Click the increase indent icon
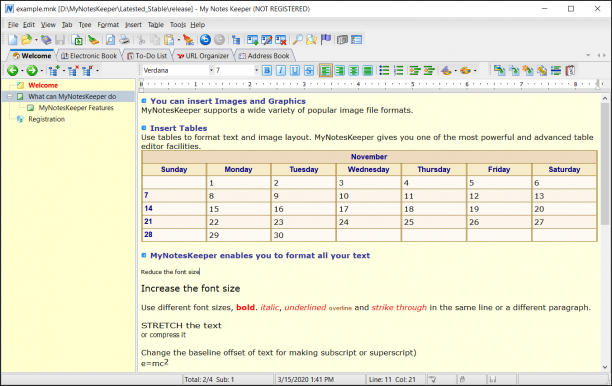The width and height of the screenshot is (612, 386). (429, 71)
